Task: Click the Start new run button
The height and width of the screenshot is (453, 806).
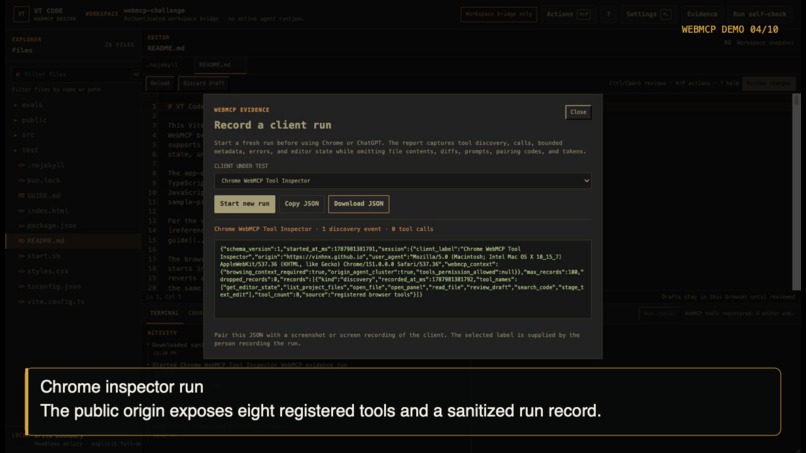Action: click(x=245, y=204)
